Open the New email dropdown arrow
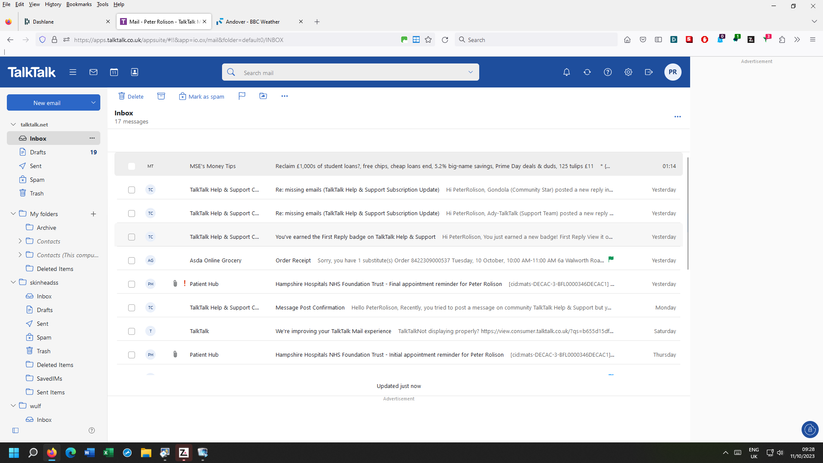Viewport: 823px width, 463px height. [94, 102]
